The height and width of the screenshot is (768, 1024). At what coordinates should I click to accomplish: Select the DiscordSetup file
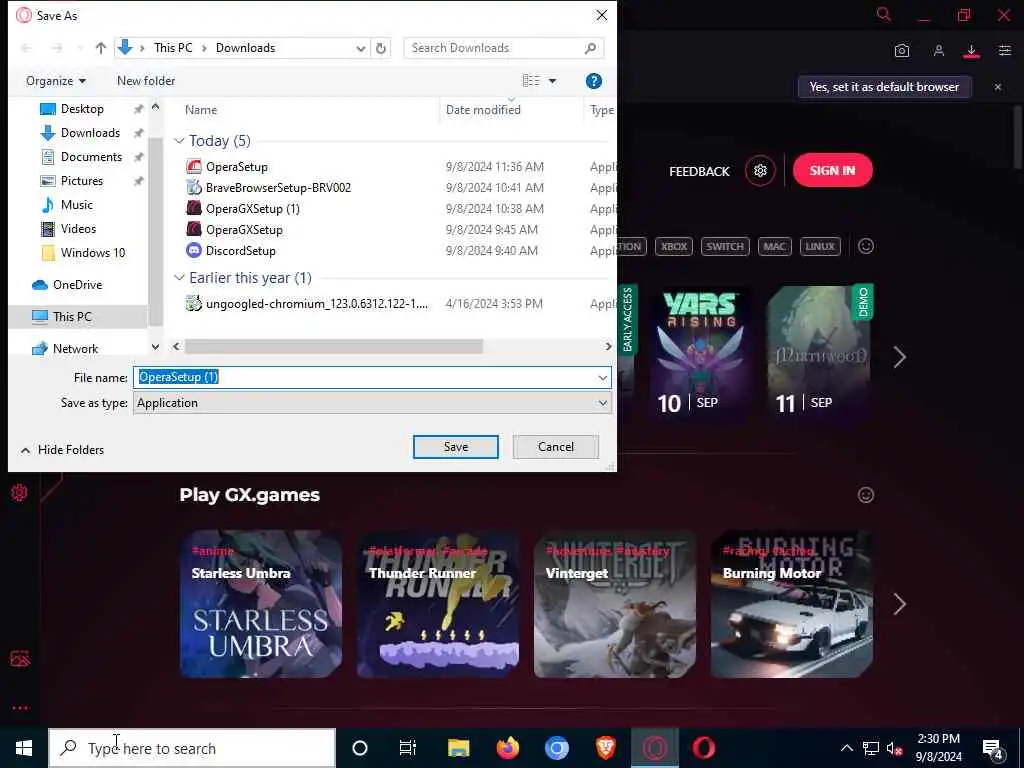(x=240, y=251)
